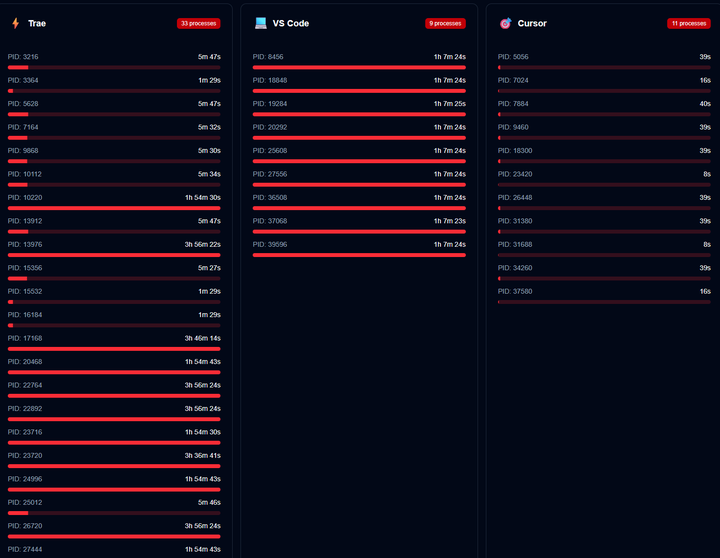The image size is (720, 558).
Task: Select PID: 25608 label
Action: [270, 151]
